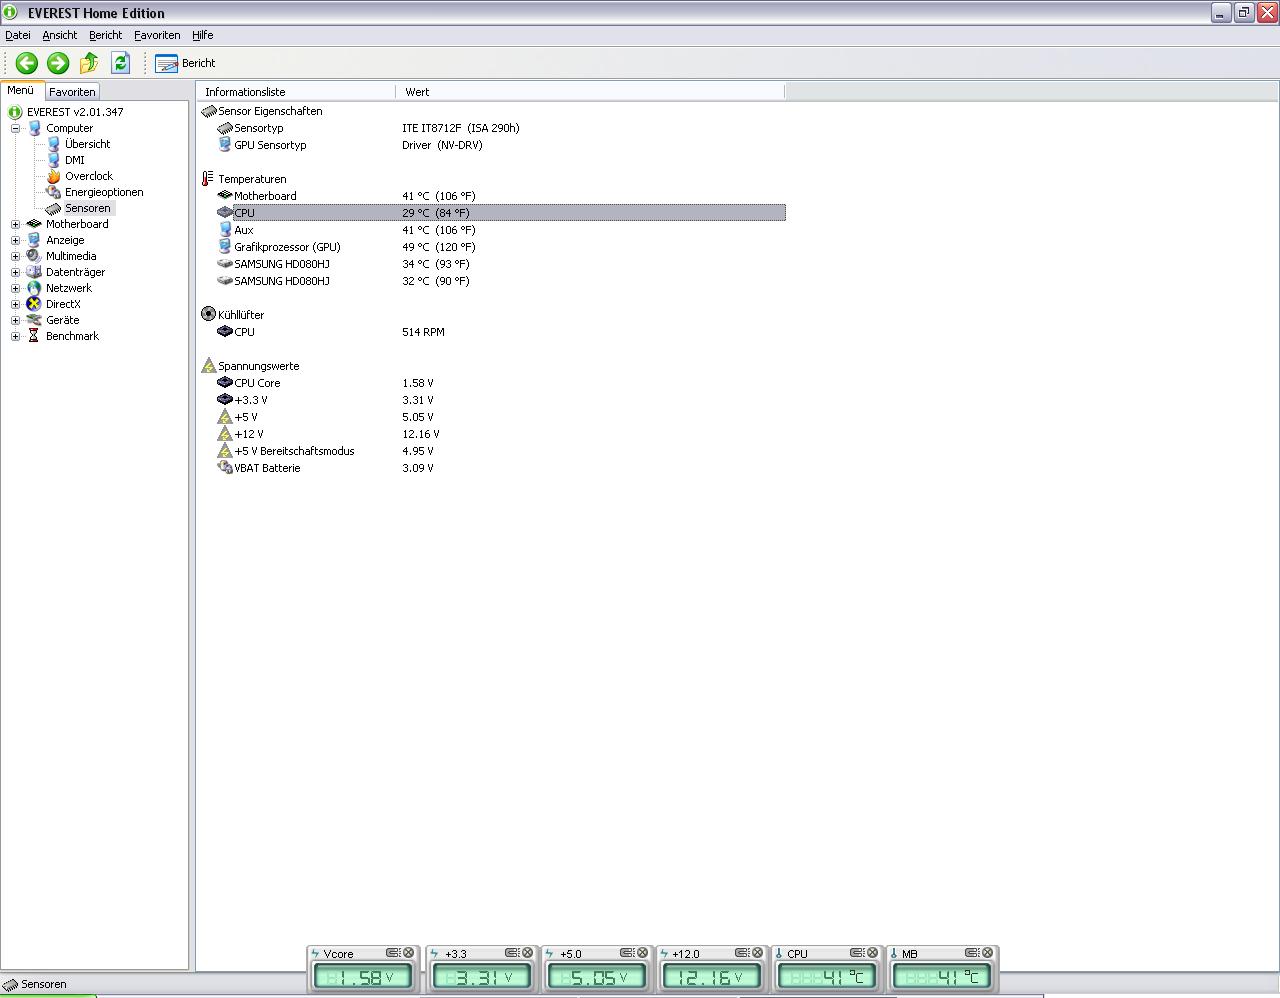Click the Motherboard icon in tree
The height and width of the screenshot is (998, 1280).
point(34,224)
